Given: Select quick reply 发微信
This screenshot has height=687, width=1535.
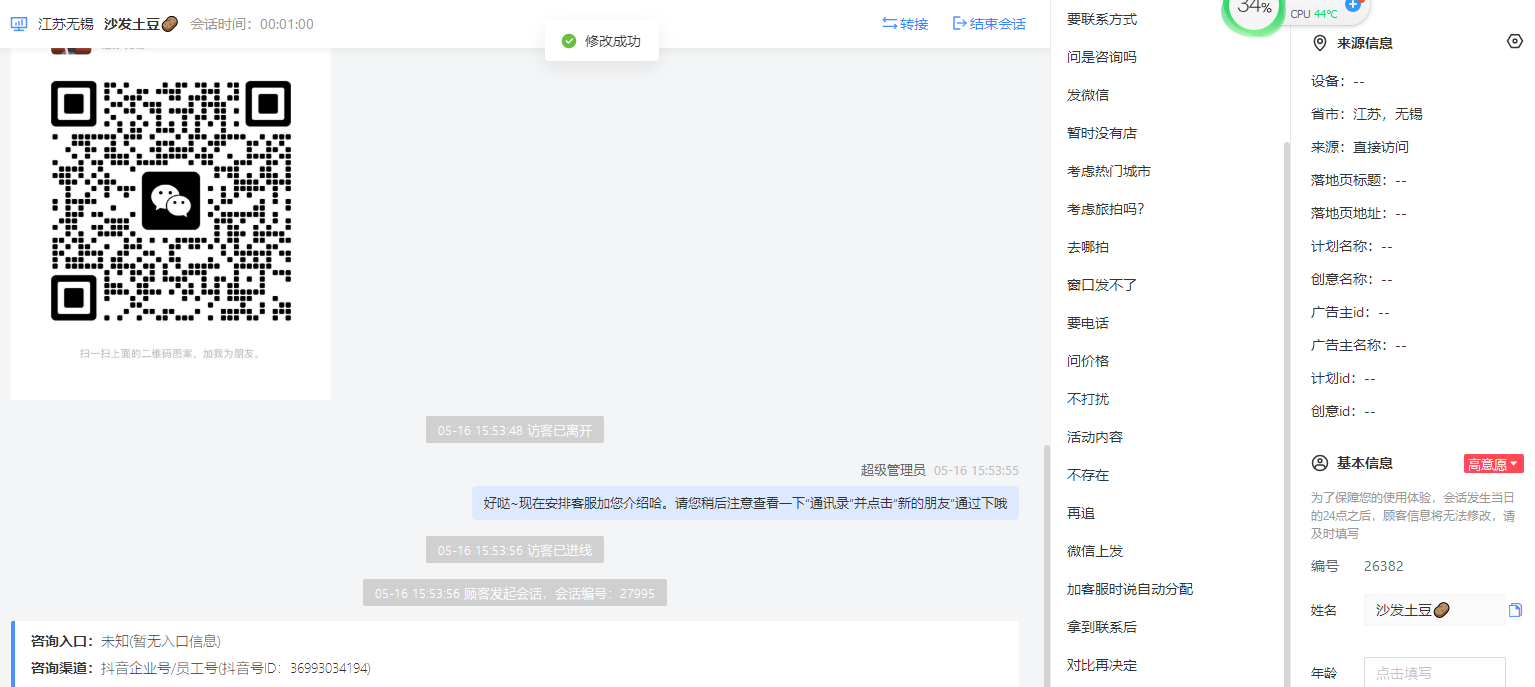Looking at the screenshot, I should tap(1088, 95).
